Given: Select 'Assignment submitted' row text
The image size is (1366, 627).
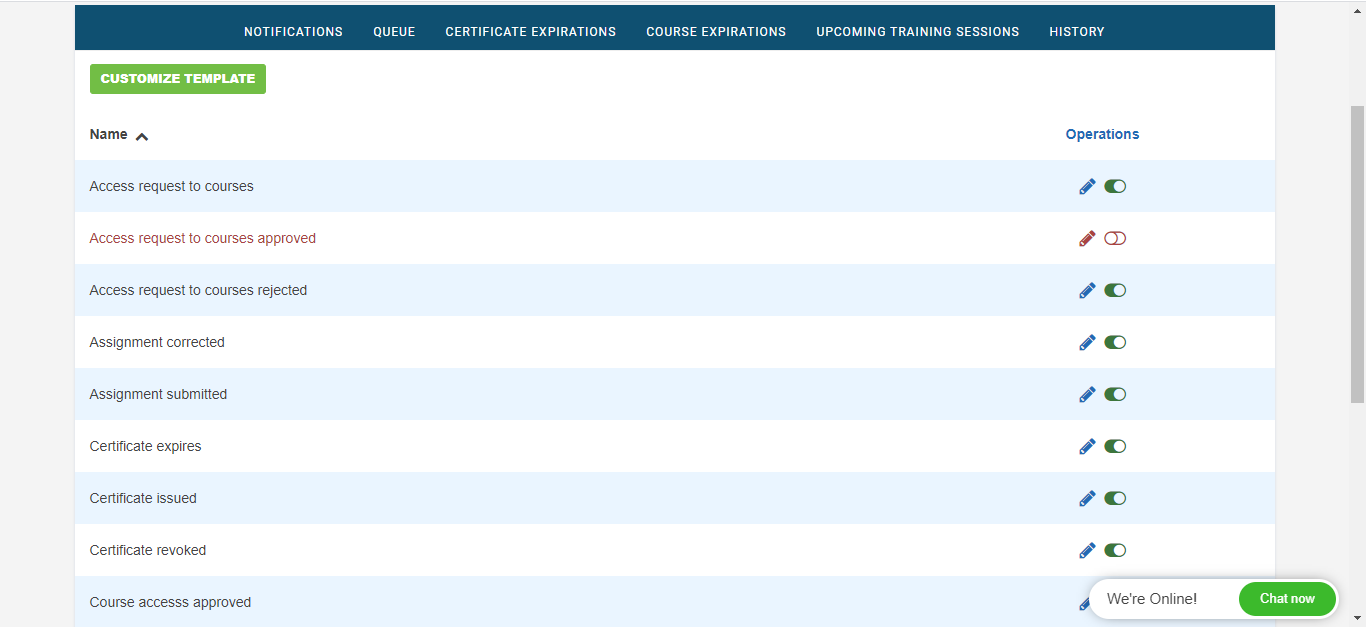Looking at the screenshot, I should click(x=158, y=394).
